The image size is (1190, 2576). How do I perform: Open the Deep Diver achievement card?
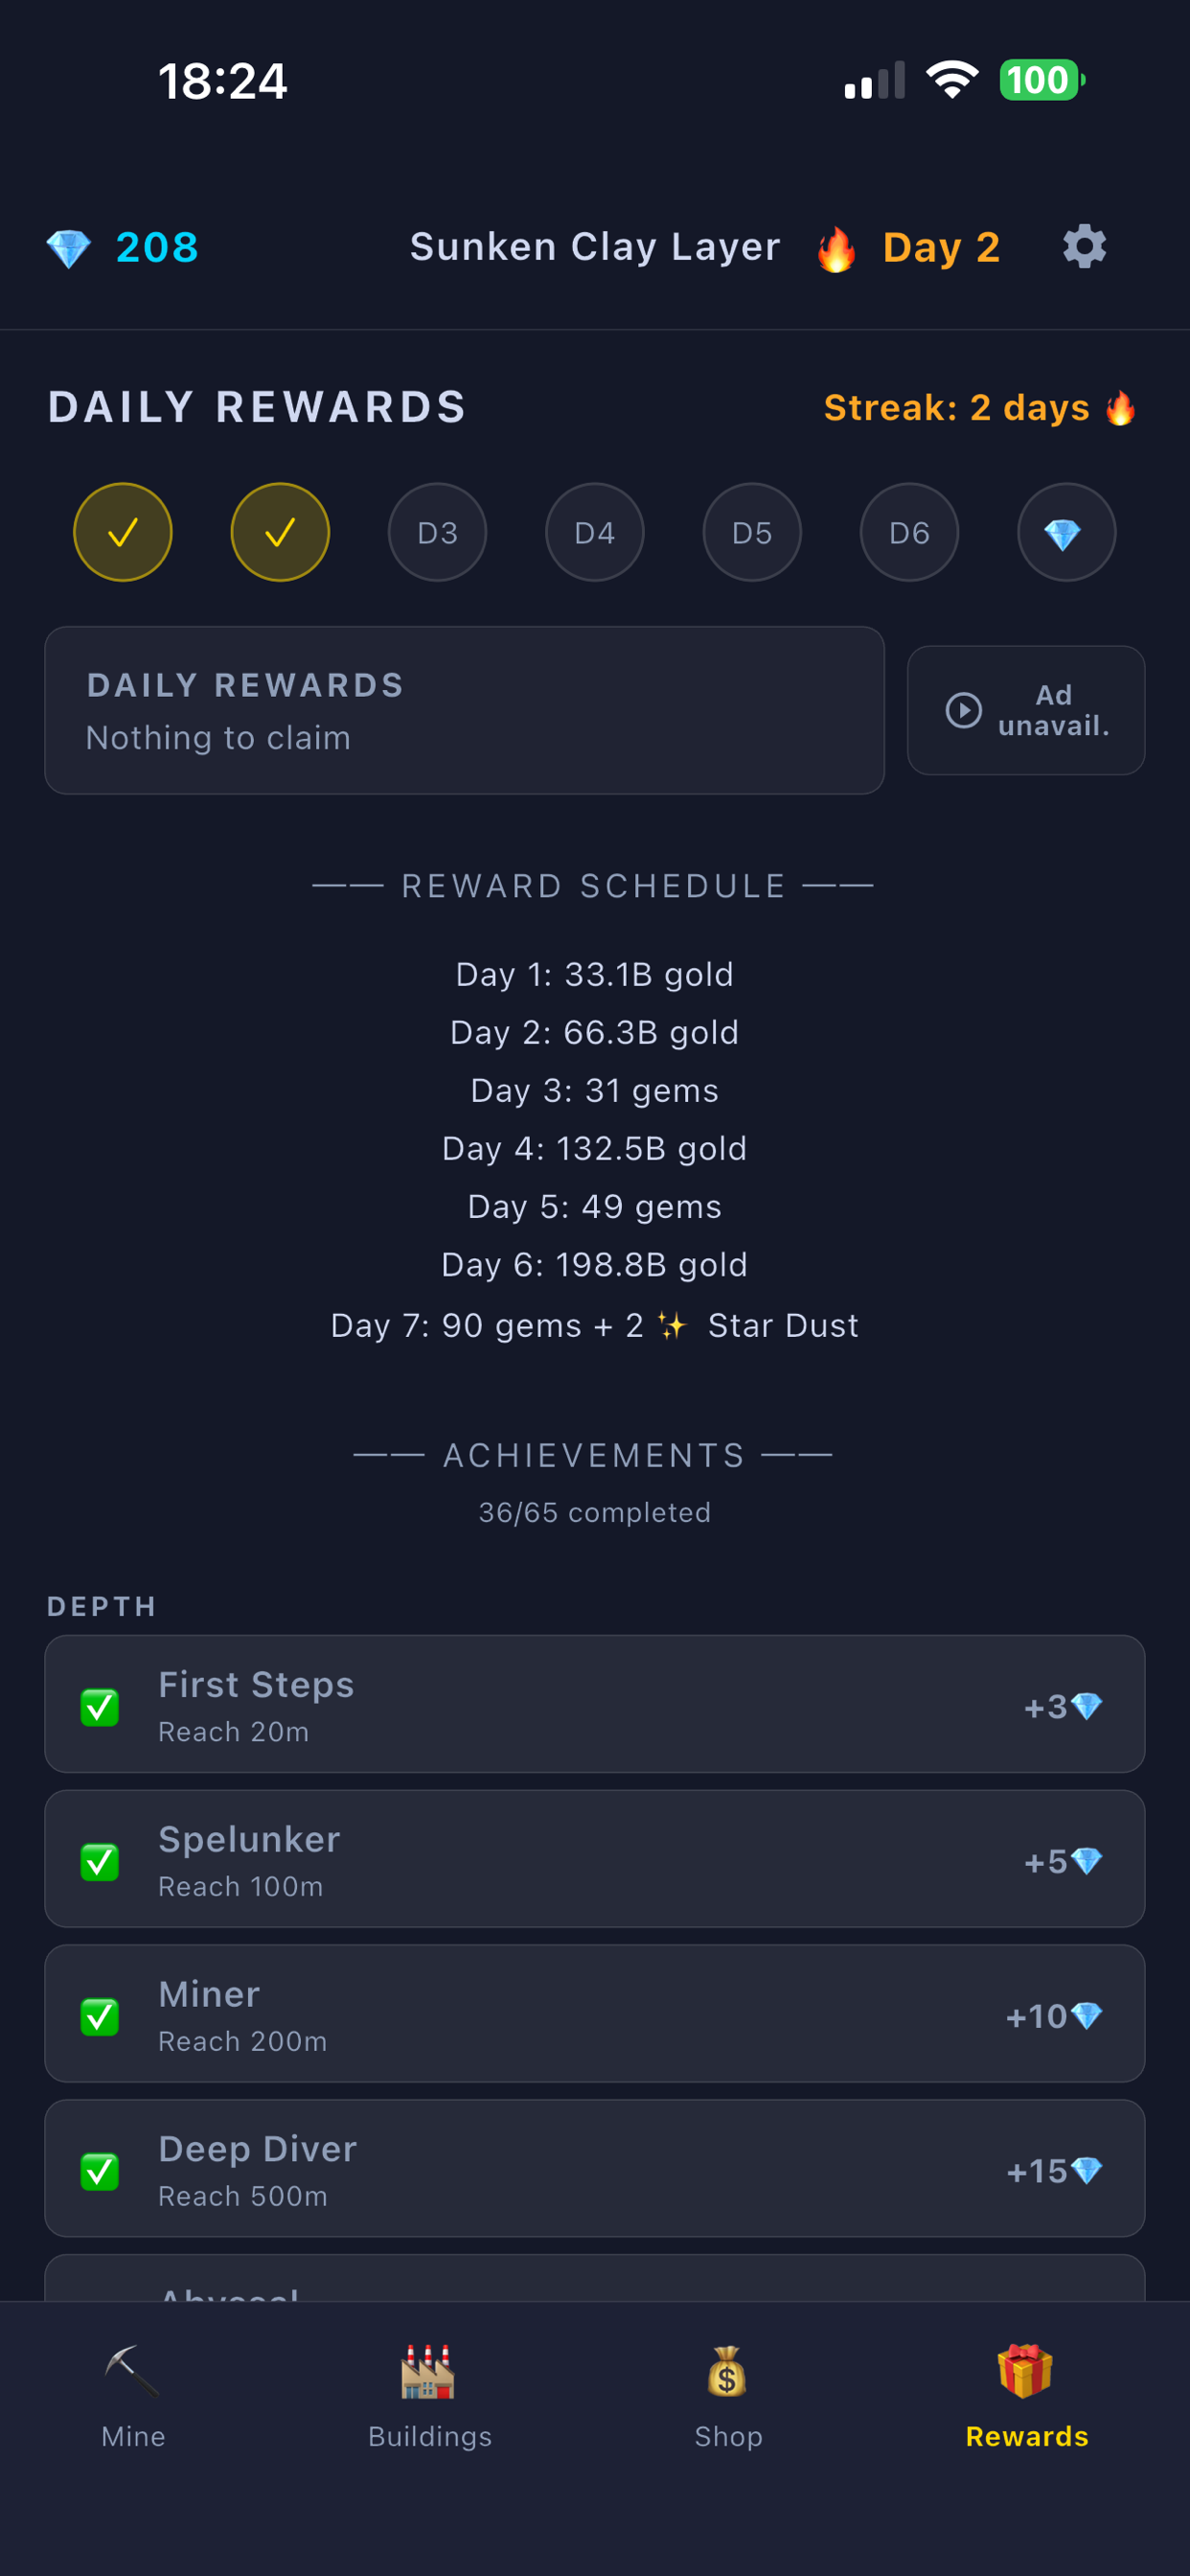point(595,2168)
